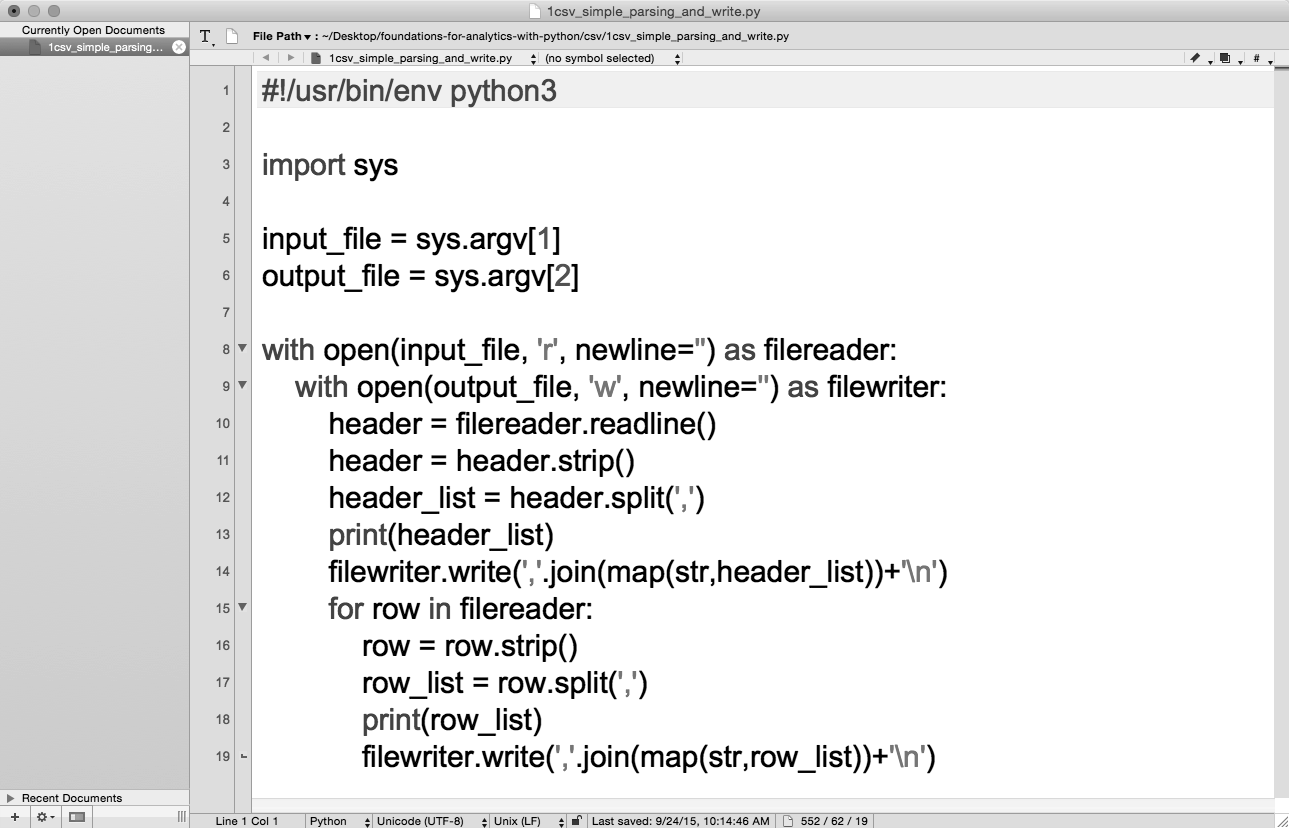1289x828 pixels.
Task: Open the text options (T) menu icon
Action: [x=206, y=37]
